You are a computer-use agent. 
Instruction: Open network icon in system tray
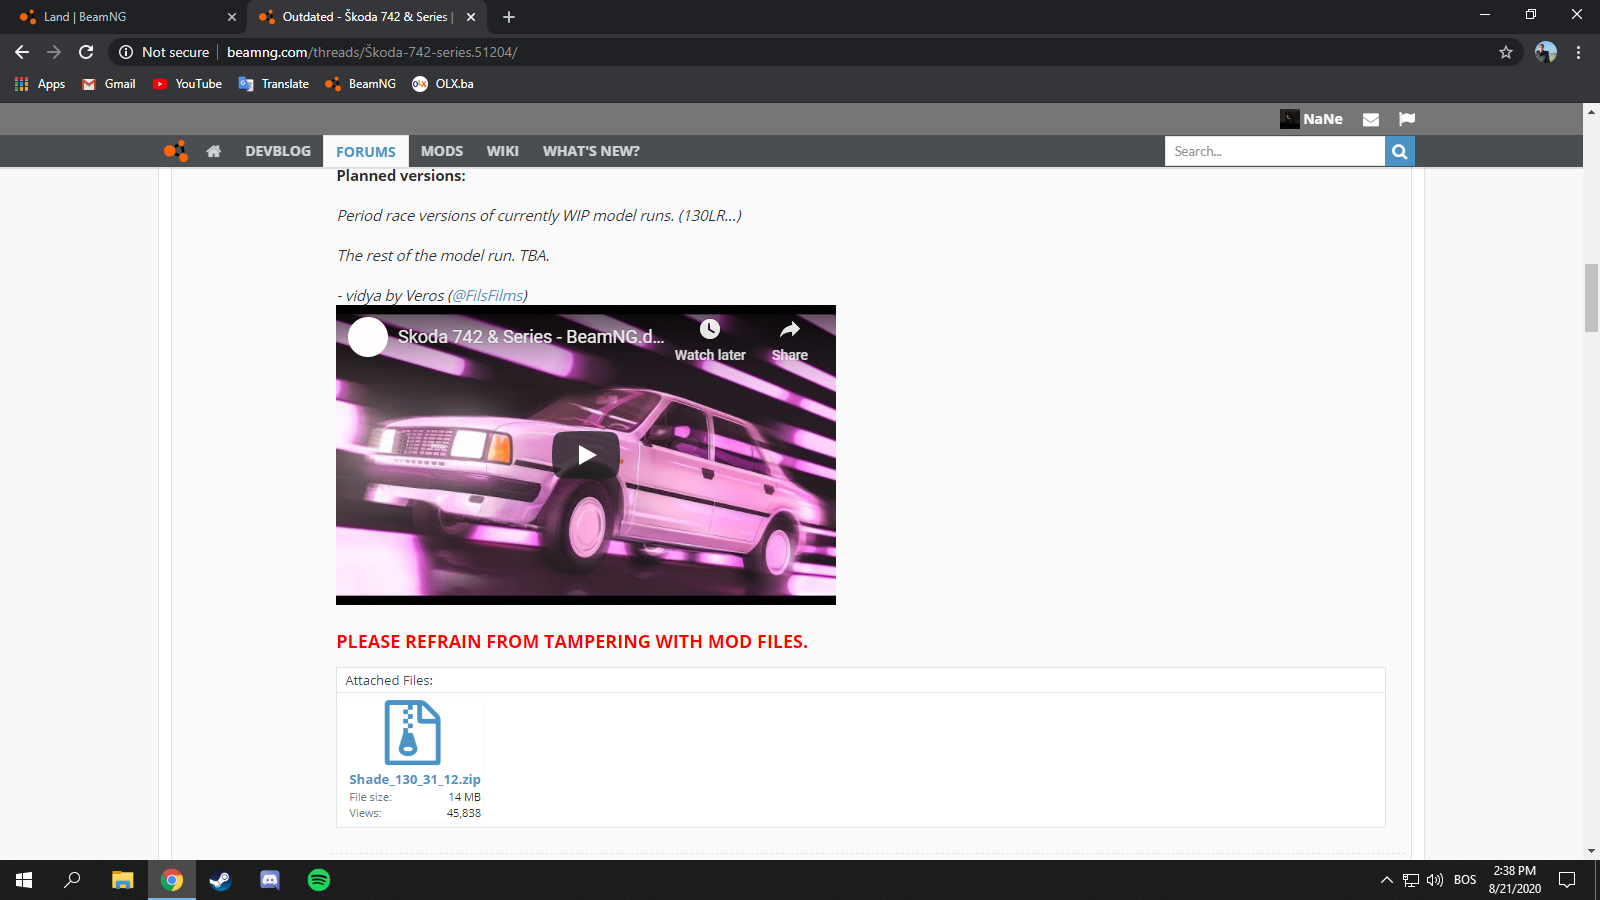coord(1411,880)
